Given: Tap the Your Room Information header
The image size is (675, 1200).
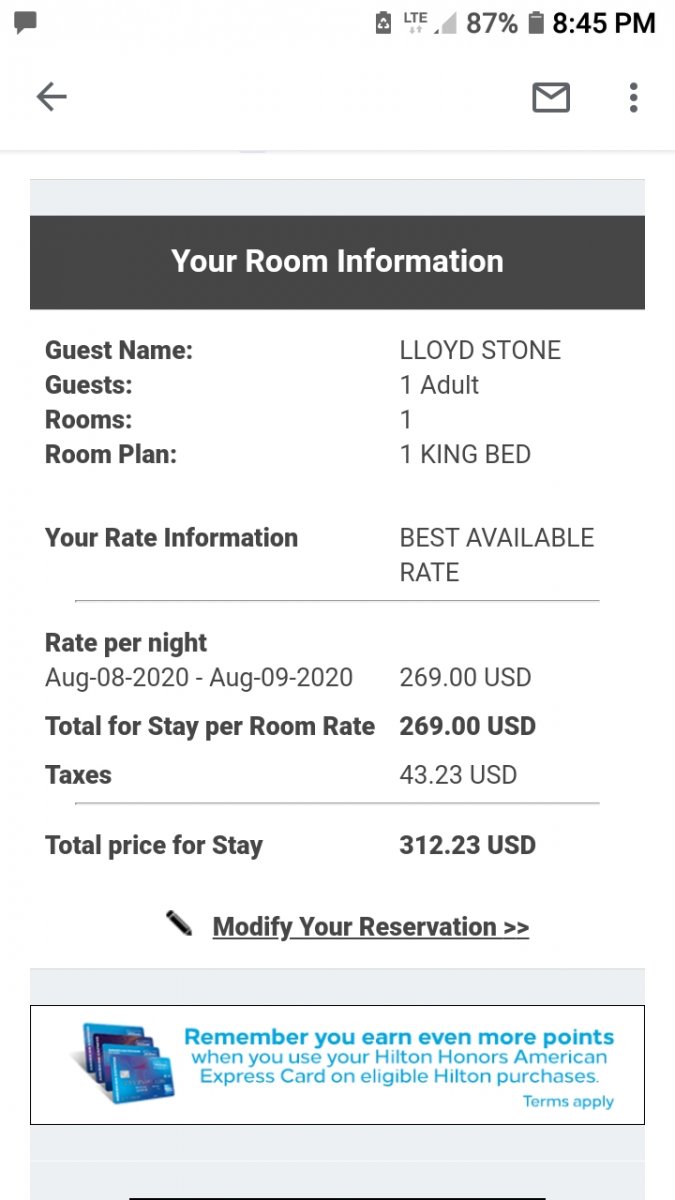Looking at the screenshot, I should 337,262.
